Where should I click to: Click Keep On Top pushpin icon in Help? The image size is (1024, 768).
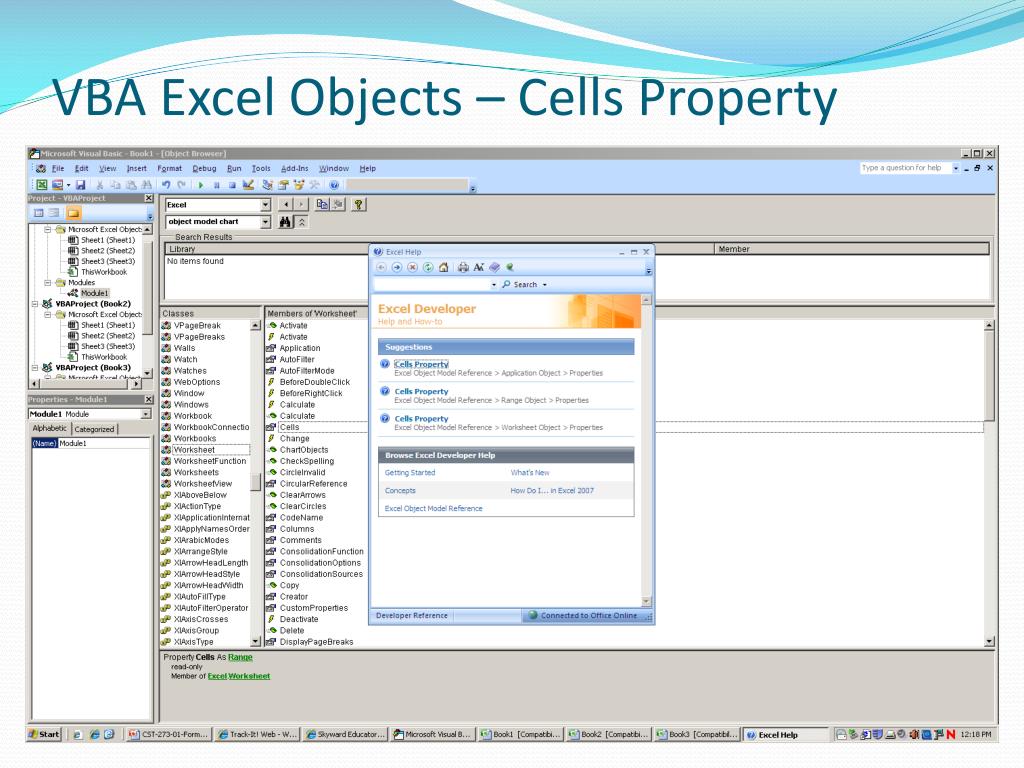tap(510, 267)
